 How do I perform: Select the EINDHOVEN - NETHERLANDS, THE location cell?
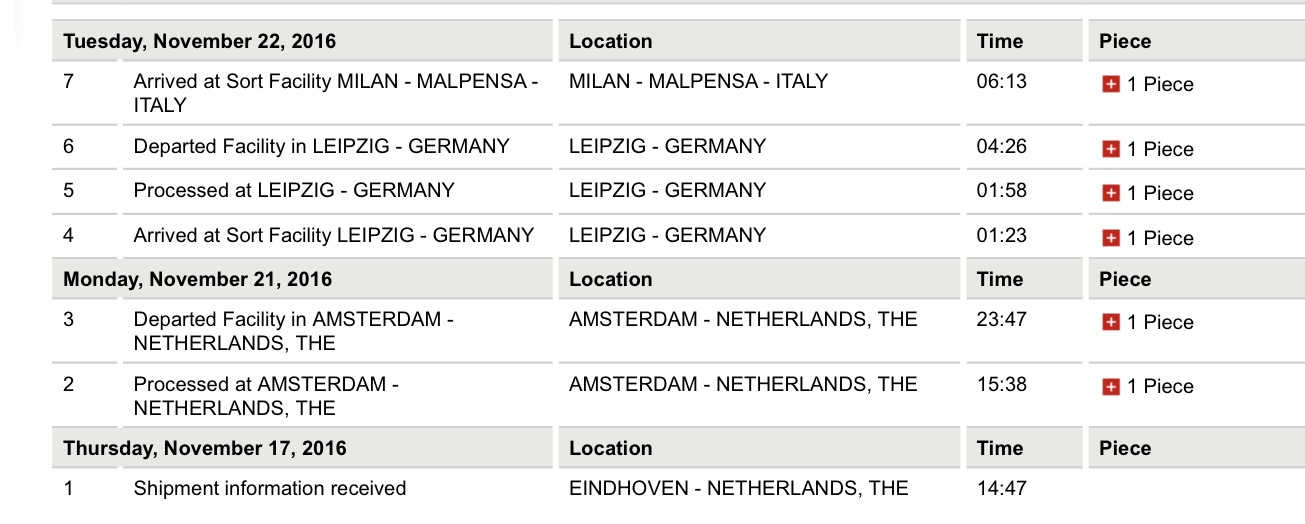[x=738, y=489]
